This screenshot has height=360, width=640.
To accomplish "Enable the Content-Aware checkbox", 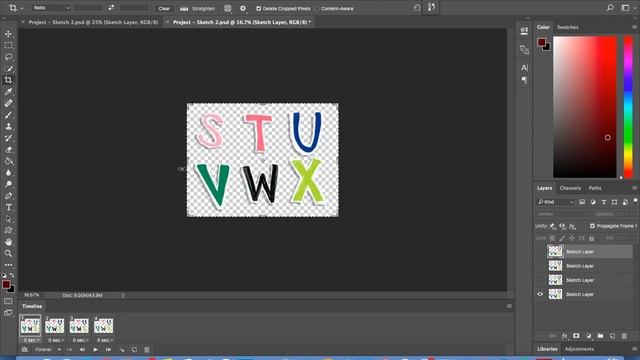I will click(317, 8).
